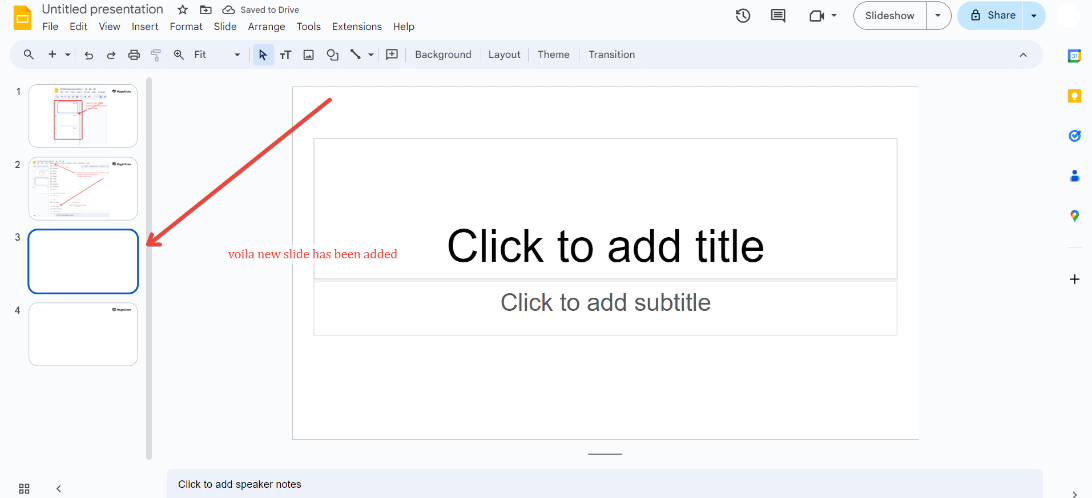Select slide 3 thumbnail
Screen dimensions: 1092x498
83,261
